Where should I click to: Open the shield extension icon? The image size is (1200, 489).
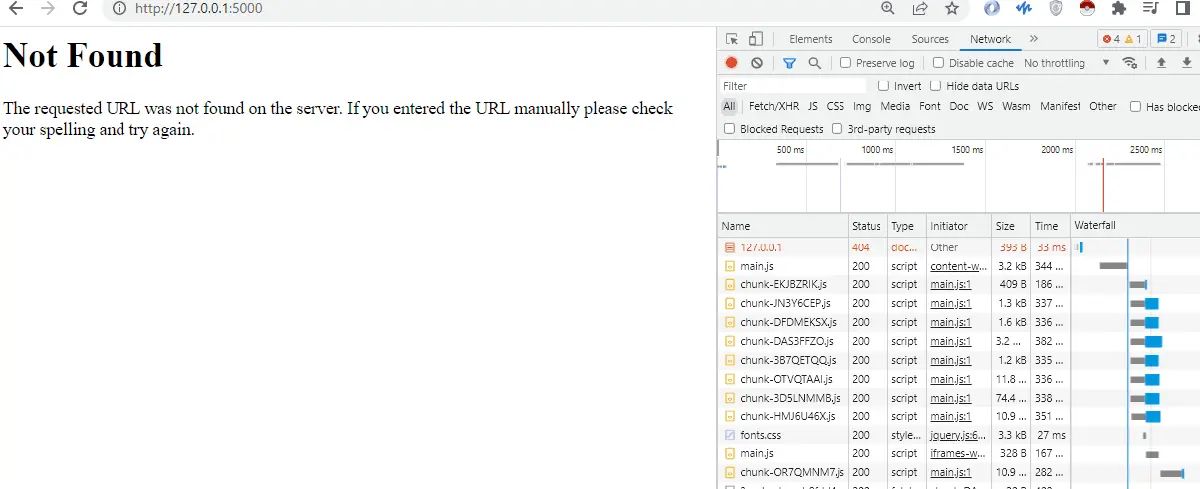click(1056, 8)
